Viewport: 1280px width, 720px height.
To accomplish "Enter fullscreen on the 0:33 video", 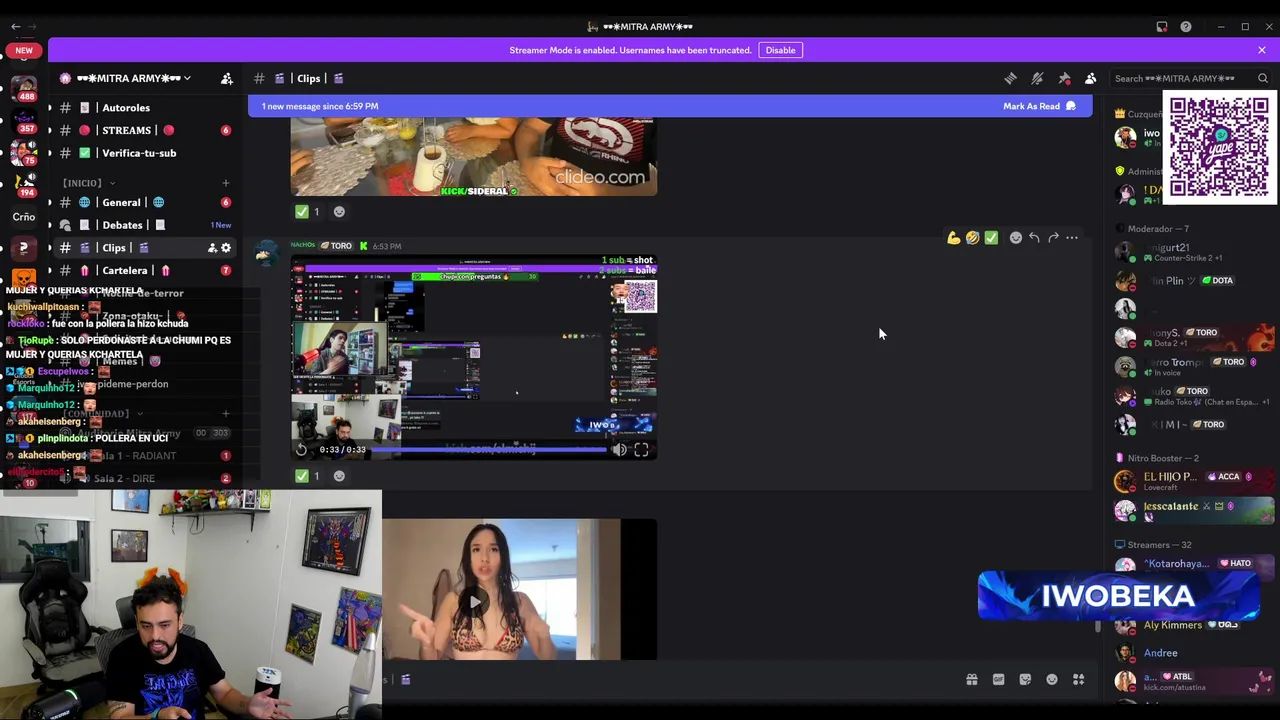I will point(641,450).
